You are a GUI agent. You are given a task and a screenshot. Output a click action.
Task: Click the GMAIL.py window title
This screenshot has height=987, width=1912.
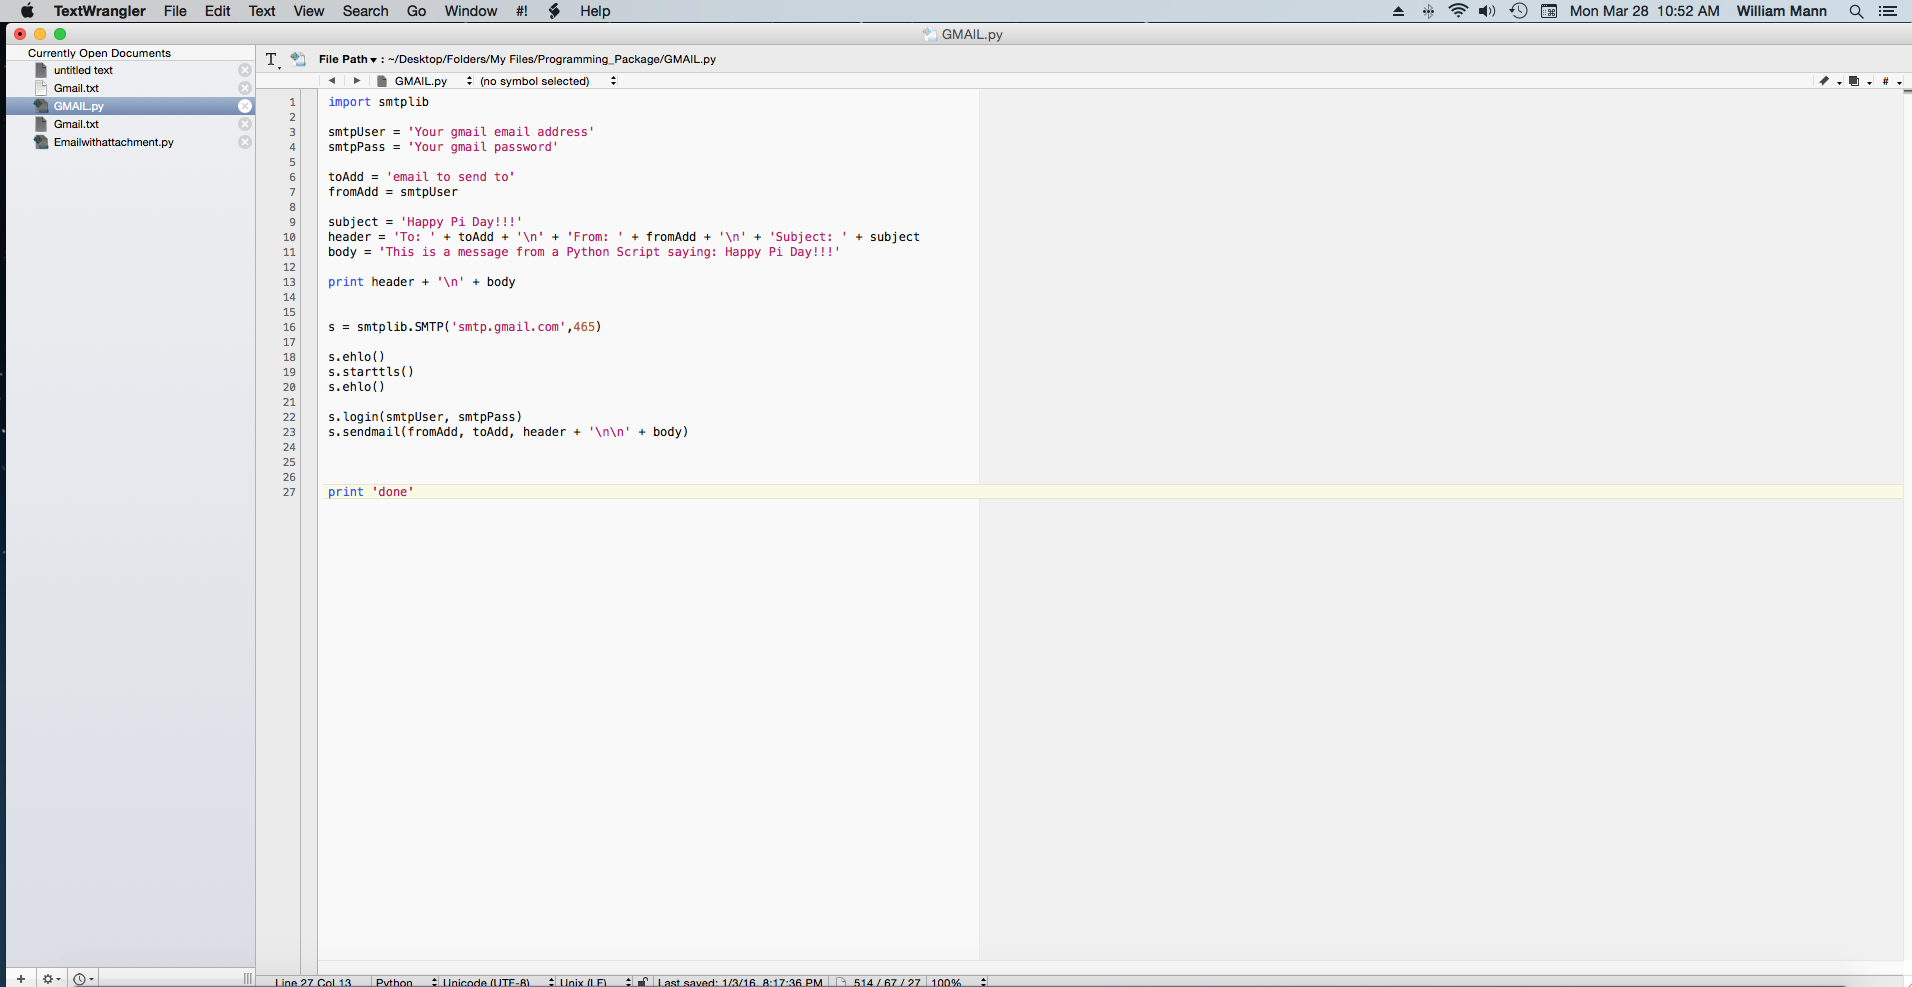click(971, 34)
